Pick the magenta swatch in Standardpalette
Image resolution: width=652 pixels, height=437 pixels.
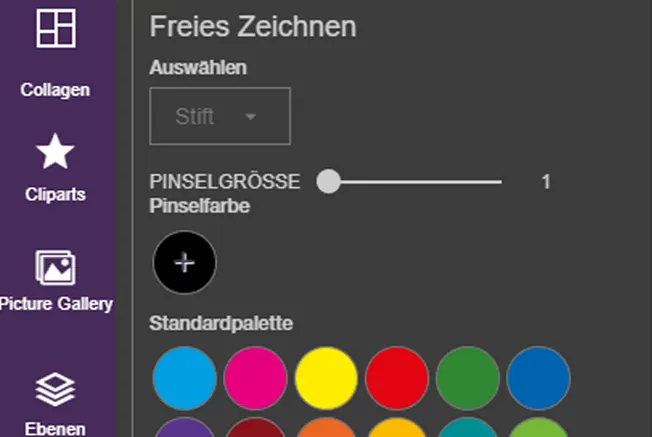click(x=255, y=378)
